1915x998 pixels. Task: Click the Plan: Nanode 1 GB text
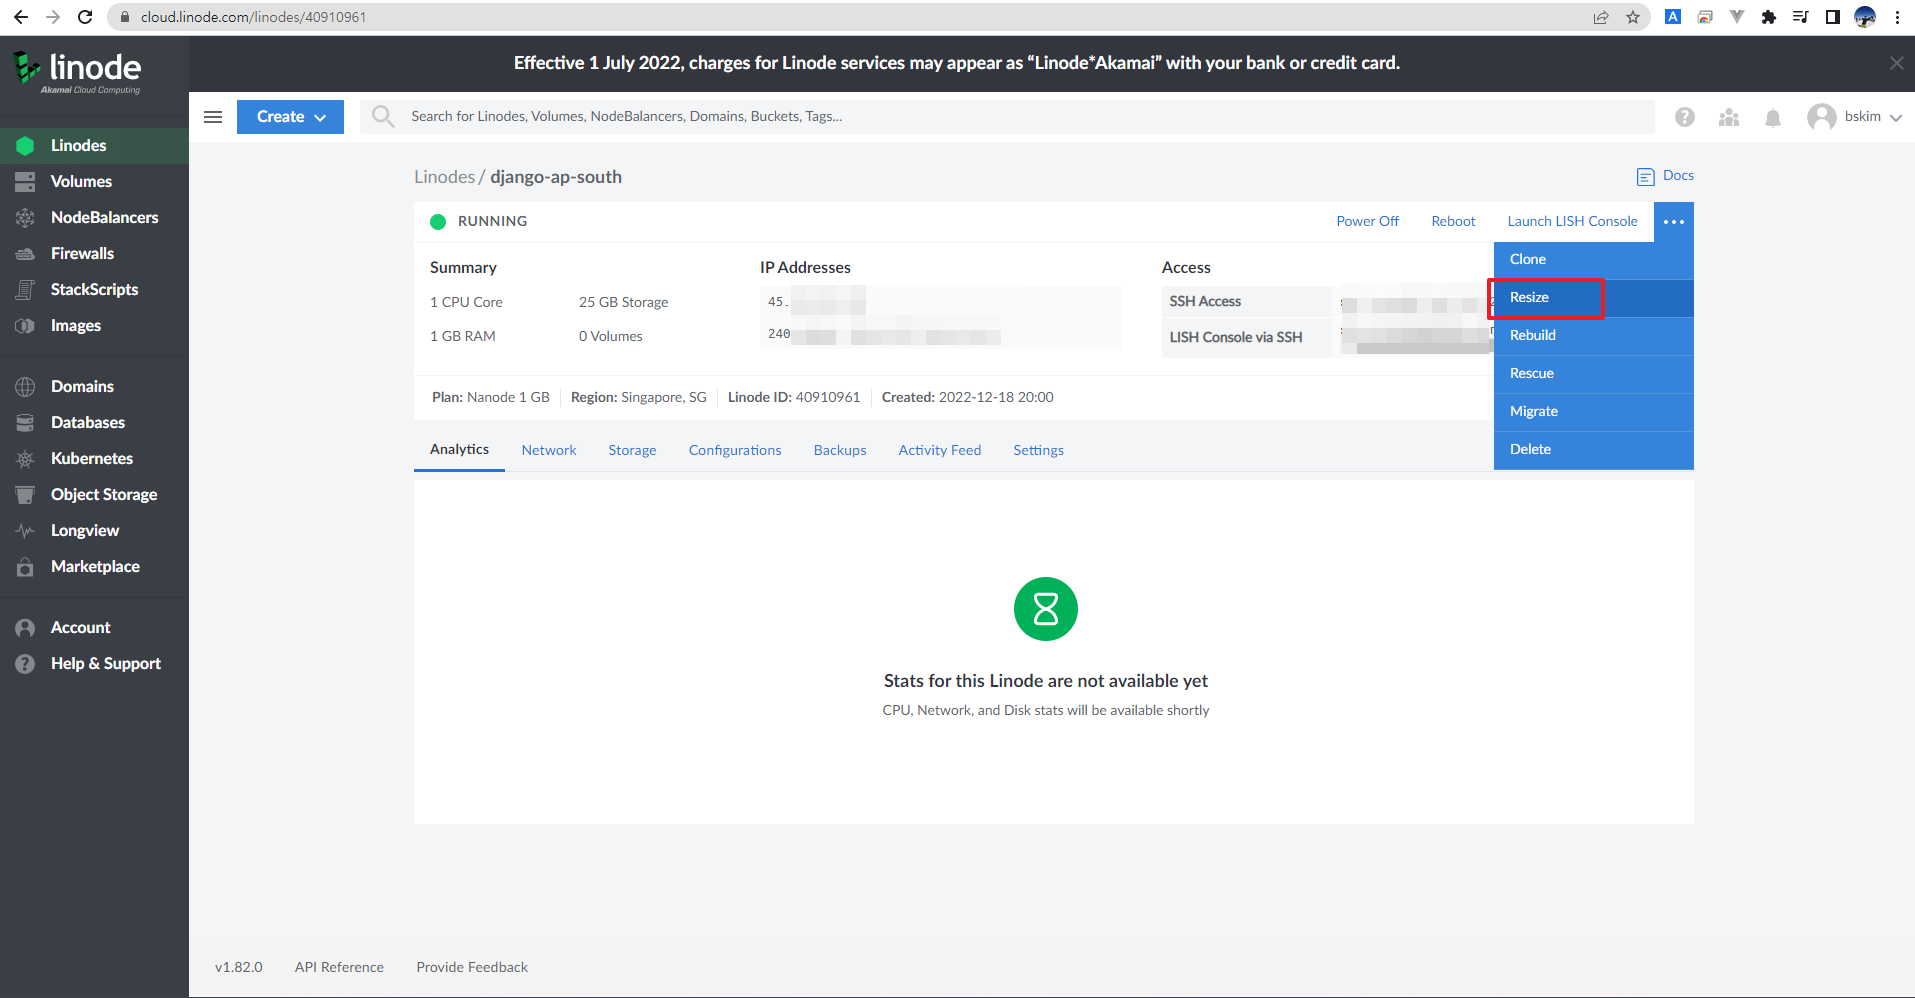(491, 398)
